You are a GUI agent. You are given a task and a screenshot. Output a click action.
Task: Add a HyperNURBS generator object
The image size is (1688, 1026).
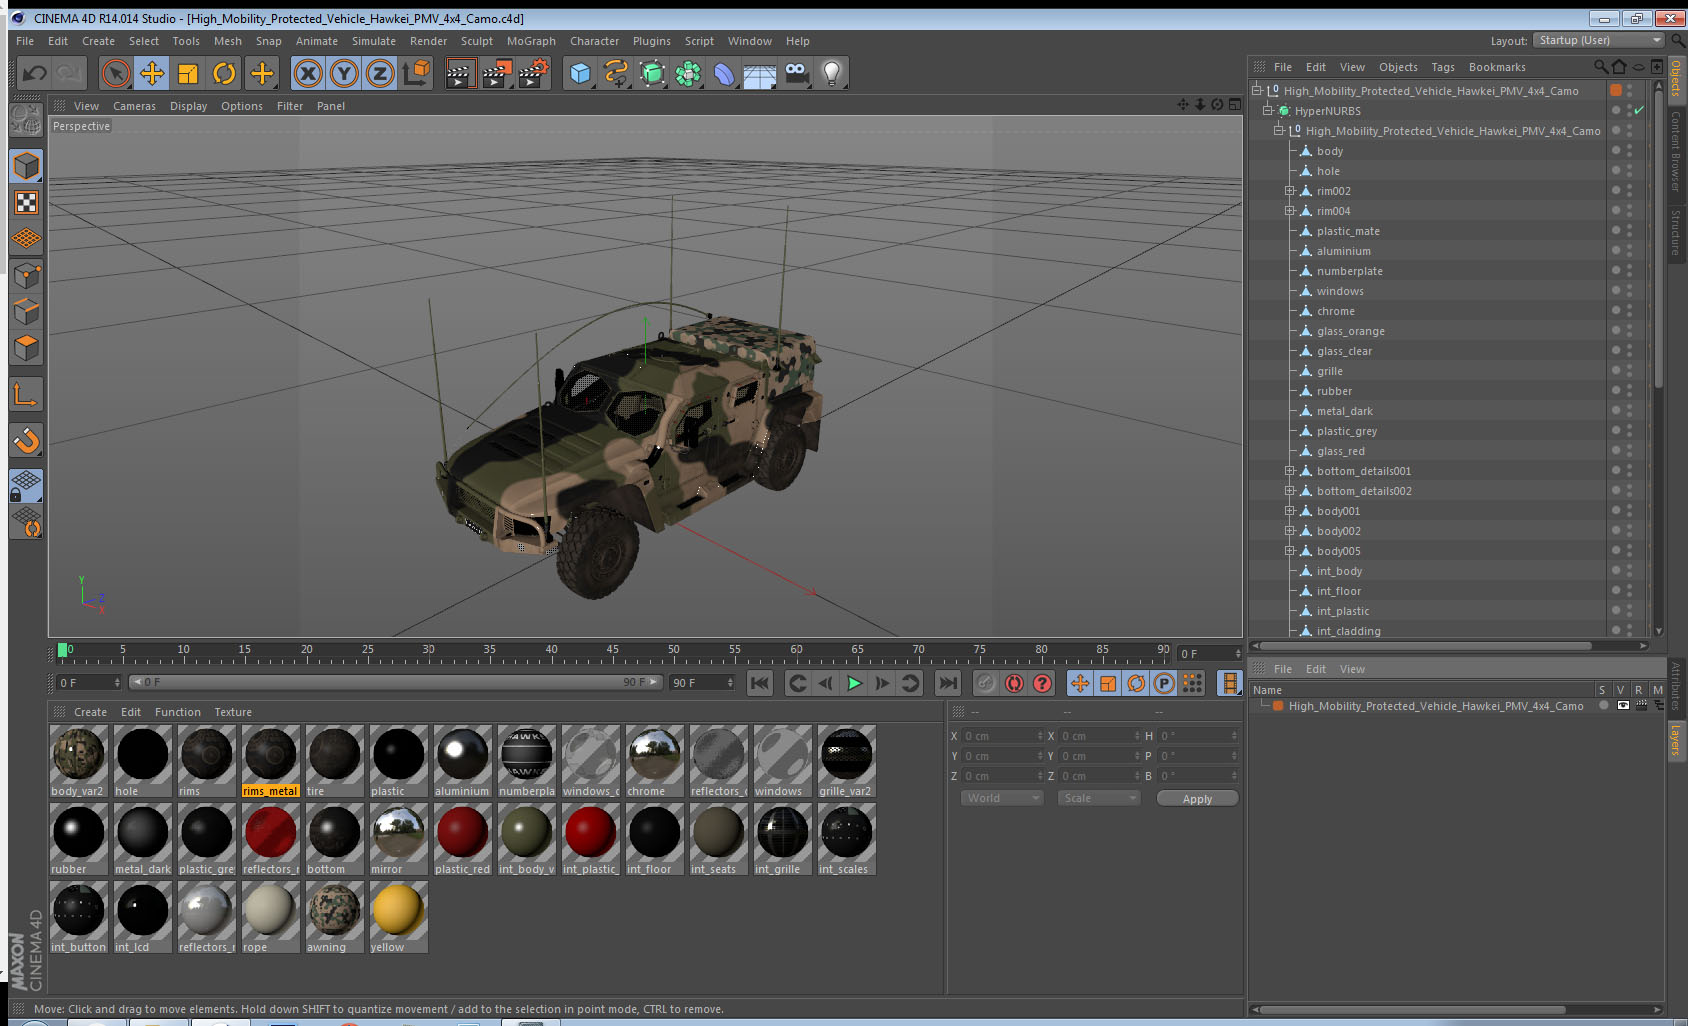(x=652, y=73)
